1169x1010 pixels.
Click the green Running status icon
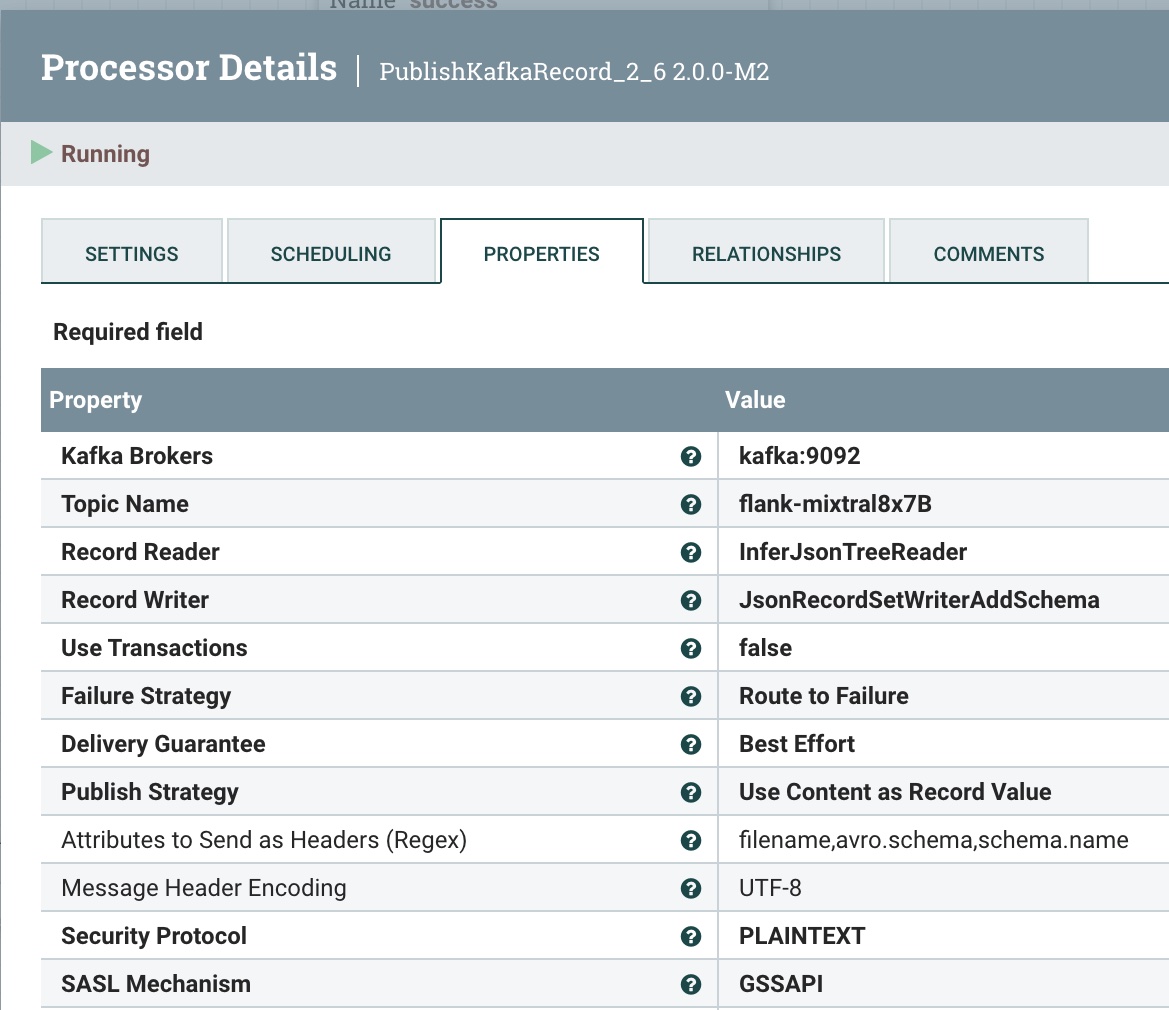click(x=41, y=153)
